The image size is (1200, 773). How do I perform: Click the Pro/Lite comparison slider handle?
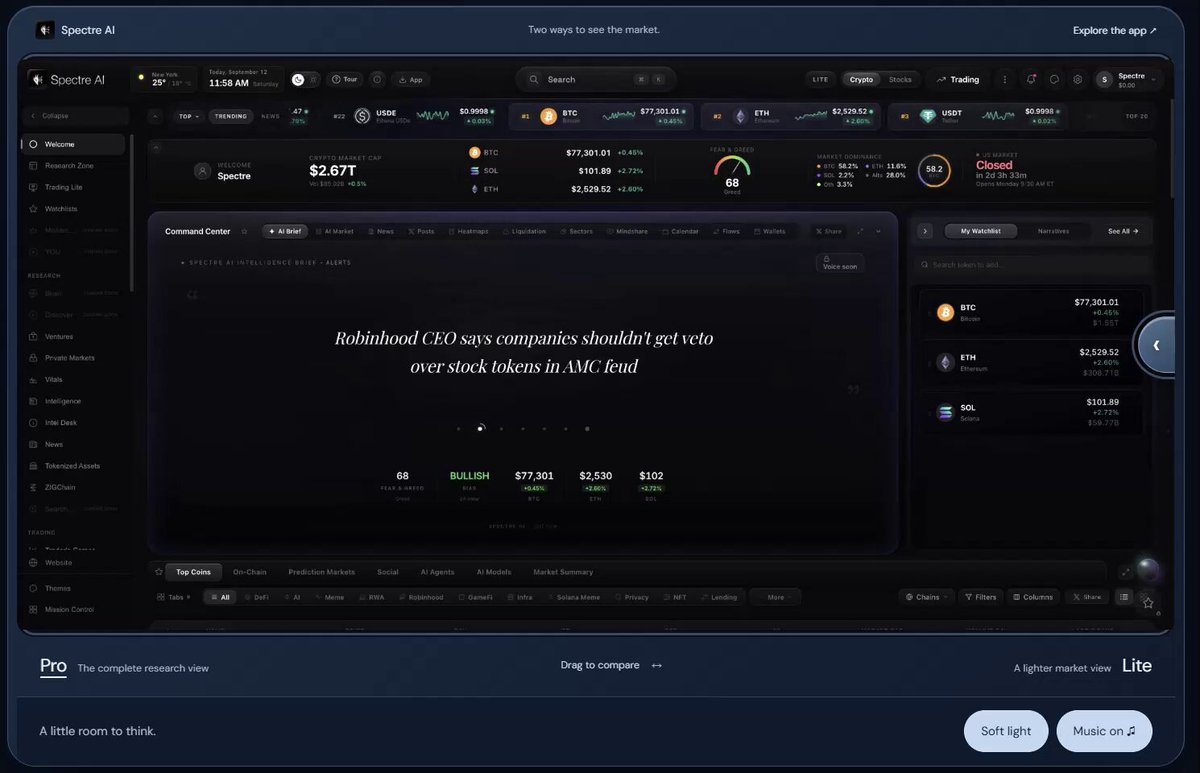pos(1156,345)
